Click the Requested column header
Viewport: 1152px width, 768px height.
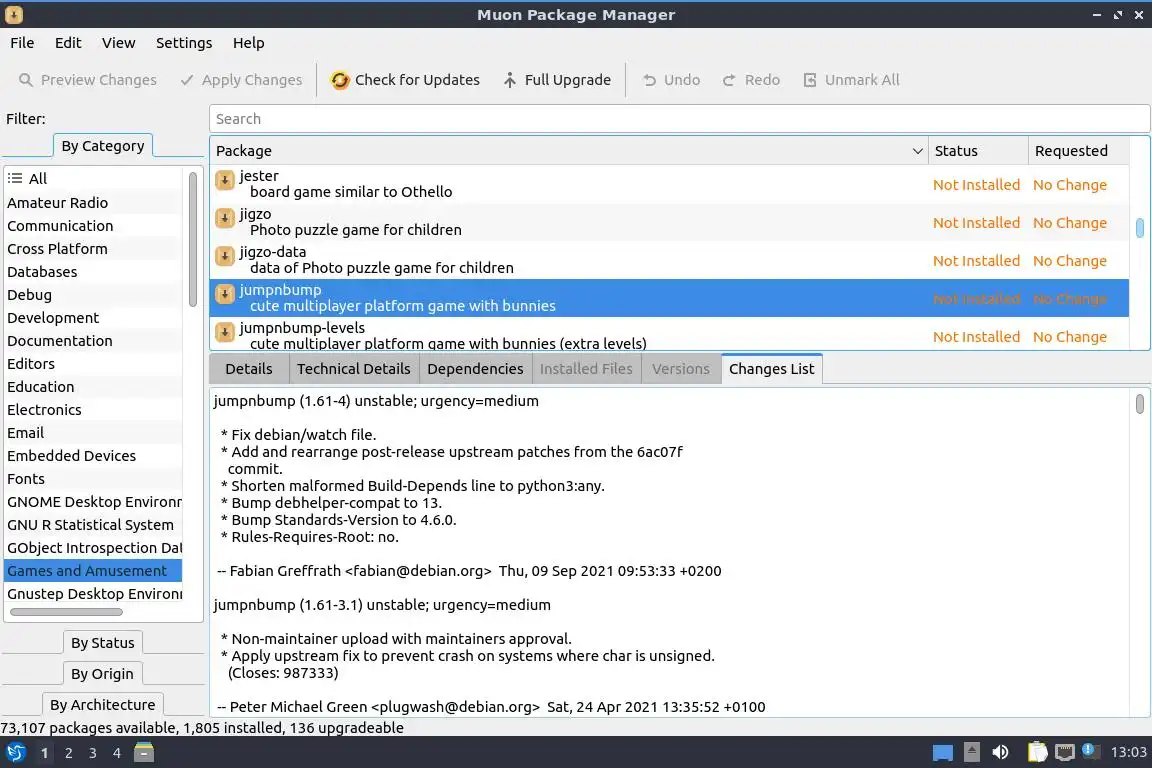coord(1078,151)
